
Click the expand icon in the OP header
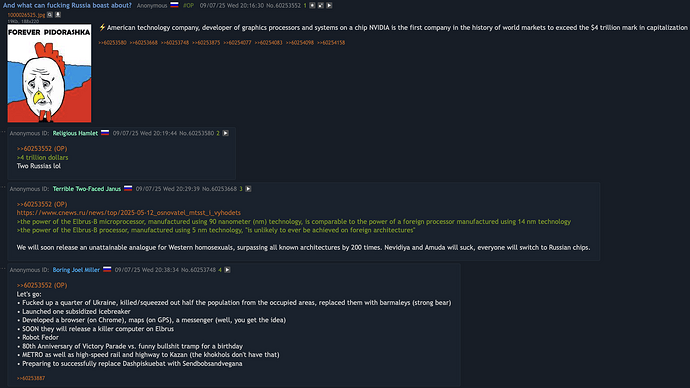coord(320,5)
